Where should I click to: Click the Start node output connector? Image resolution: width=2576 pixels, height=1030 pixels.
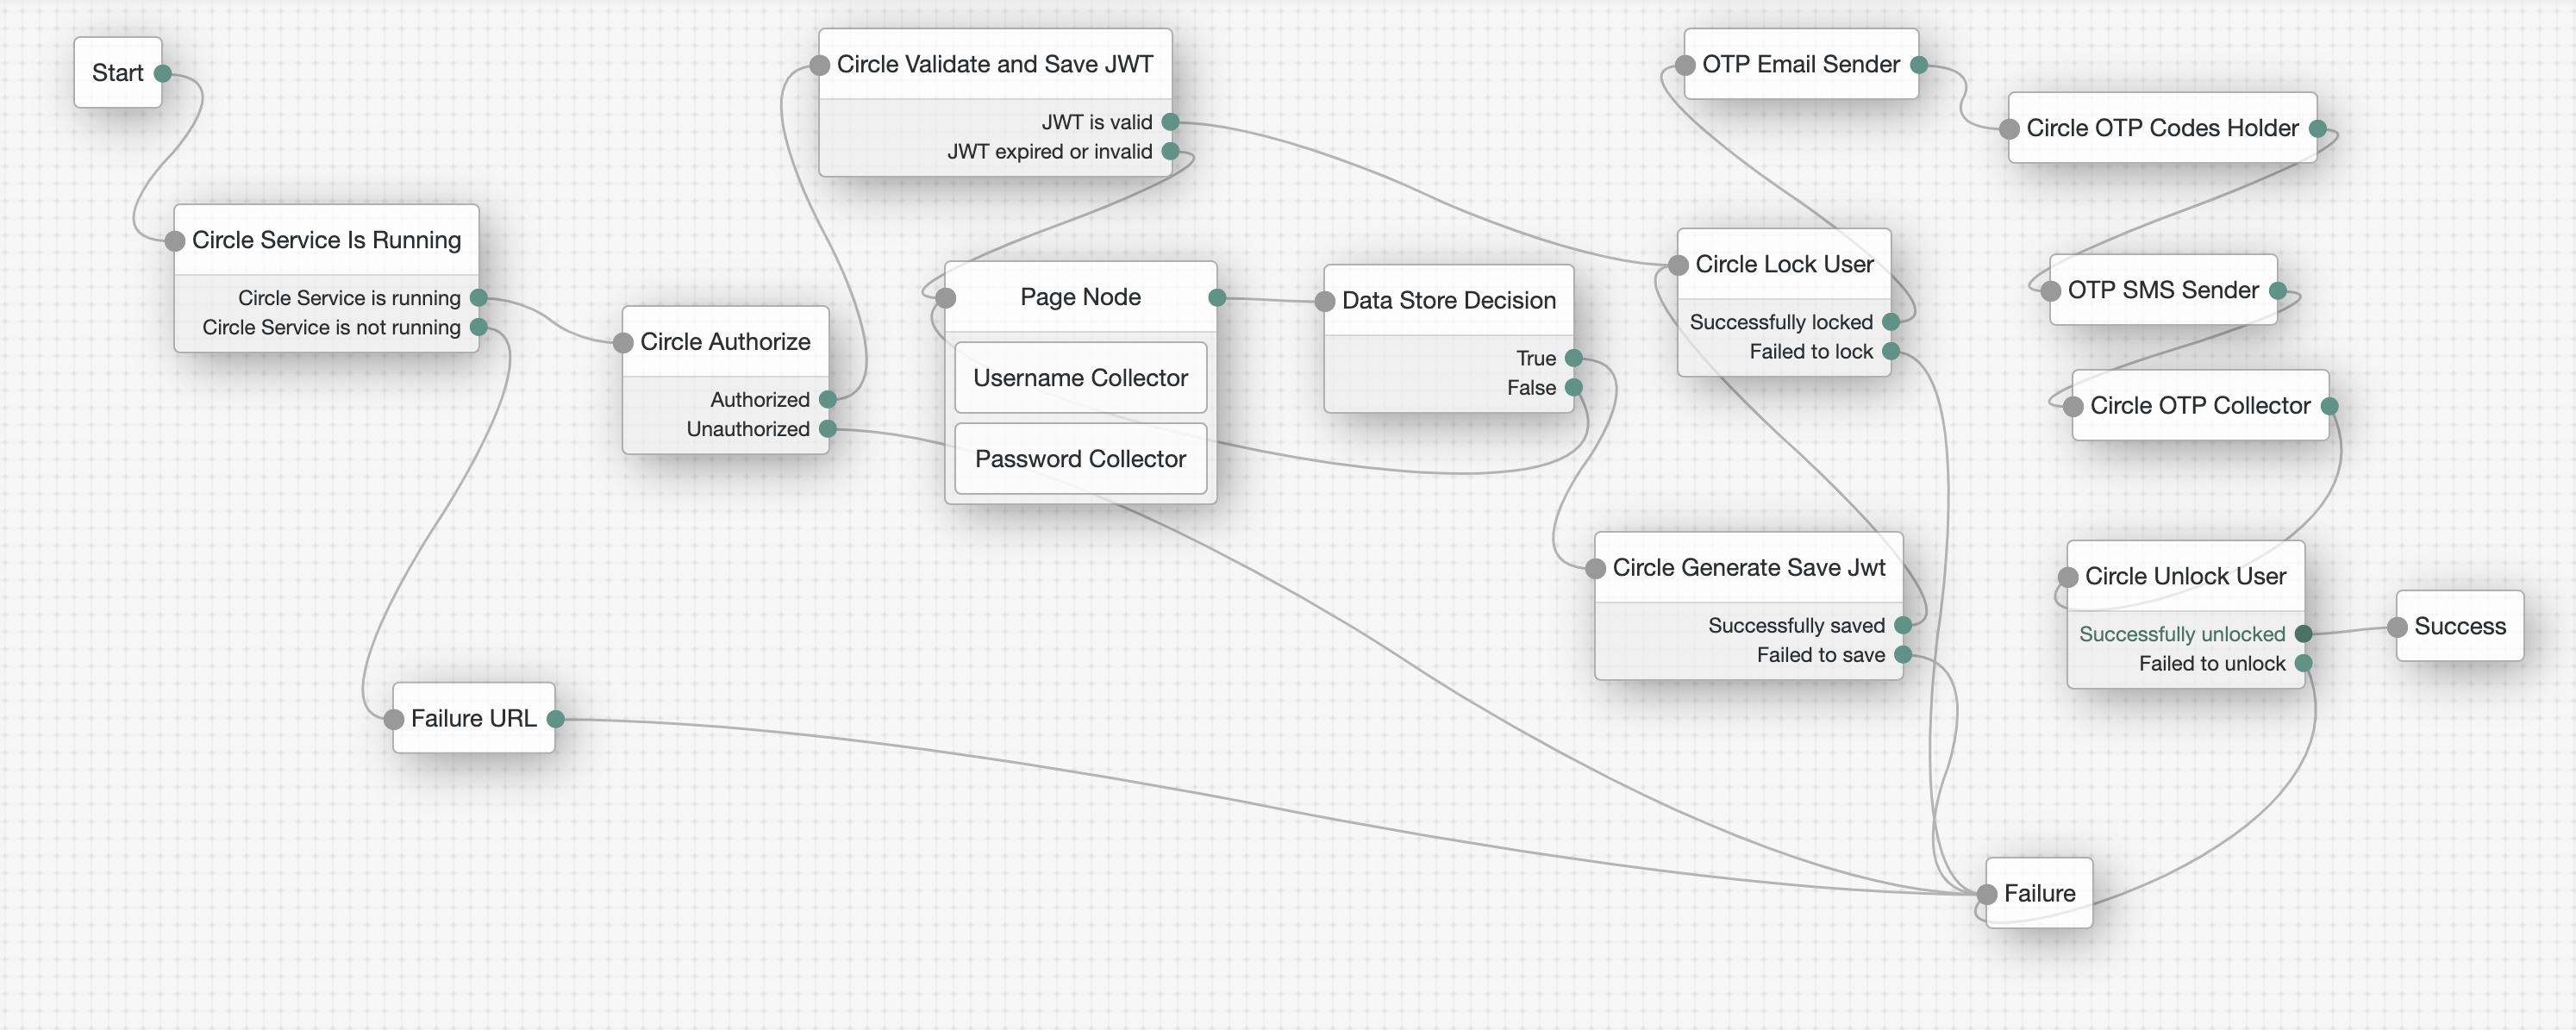(x=163, y=73)
